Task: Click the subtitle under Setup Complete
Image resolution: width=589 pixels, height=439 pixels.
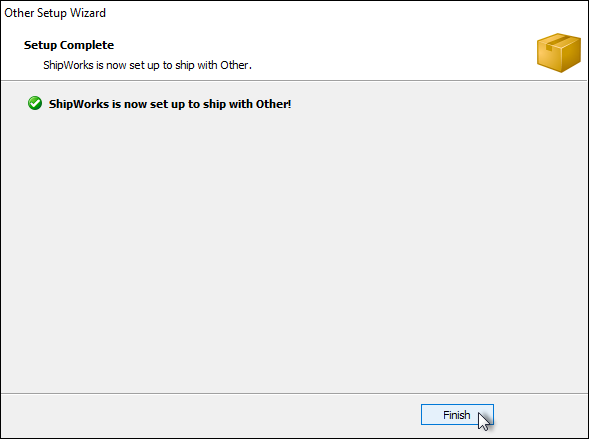Action: coord(147,65)
